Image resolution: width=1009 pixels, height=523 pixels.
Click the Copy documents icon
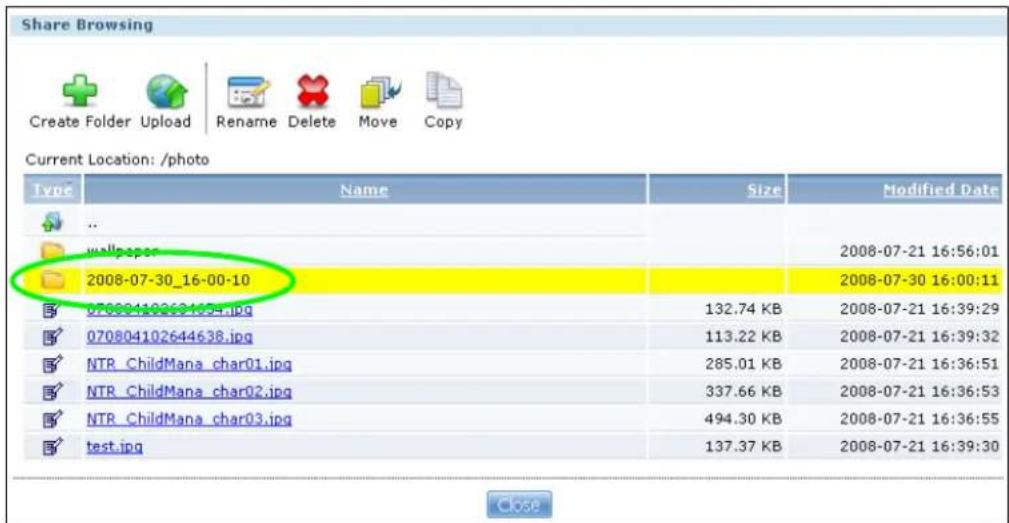[444, 90]
